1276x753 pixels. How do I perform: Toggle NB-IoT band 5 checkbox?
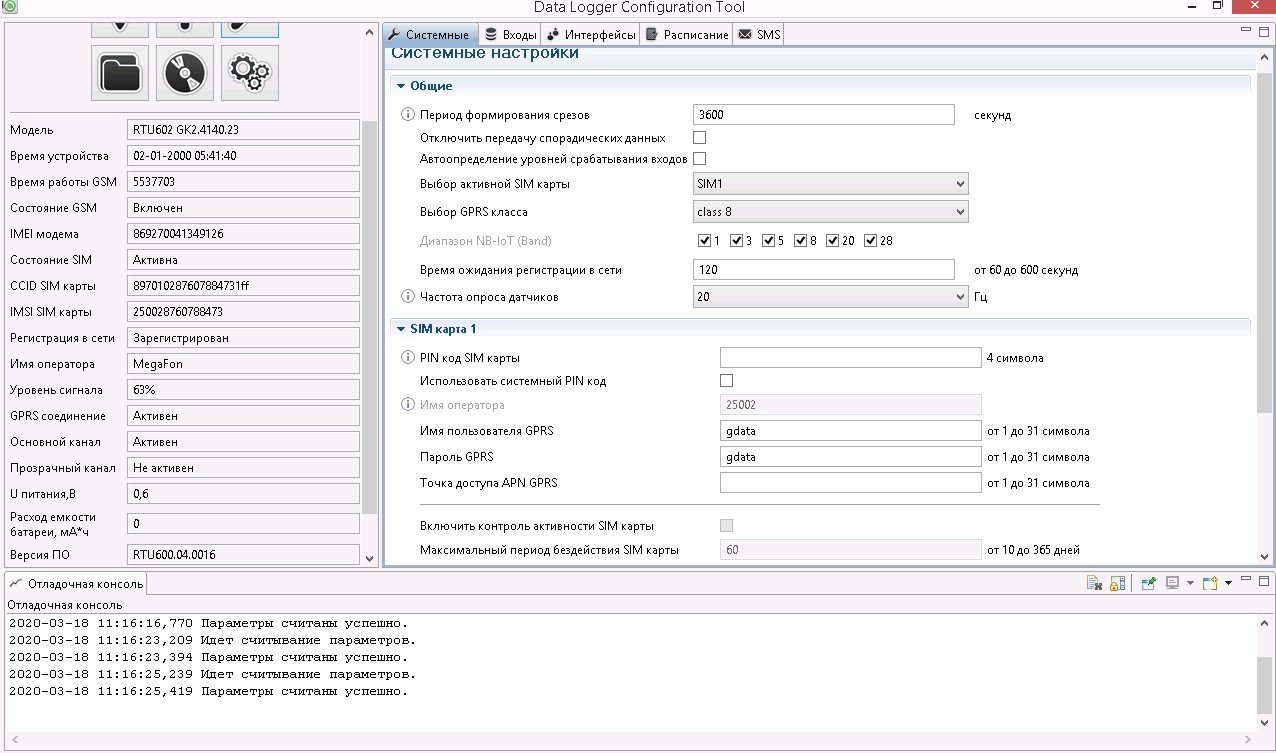coord(769,241)
